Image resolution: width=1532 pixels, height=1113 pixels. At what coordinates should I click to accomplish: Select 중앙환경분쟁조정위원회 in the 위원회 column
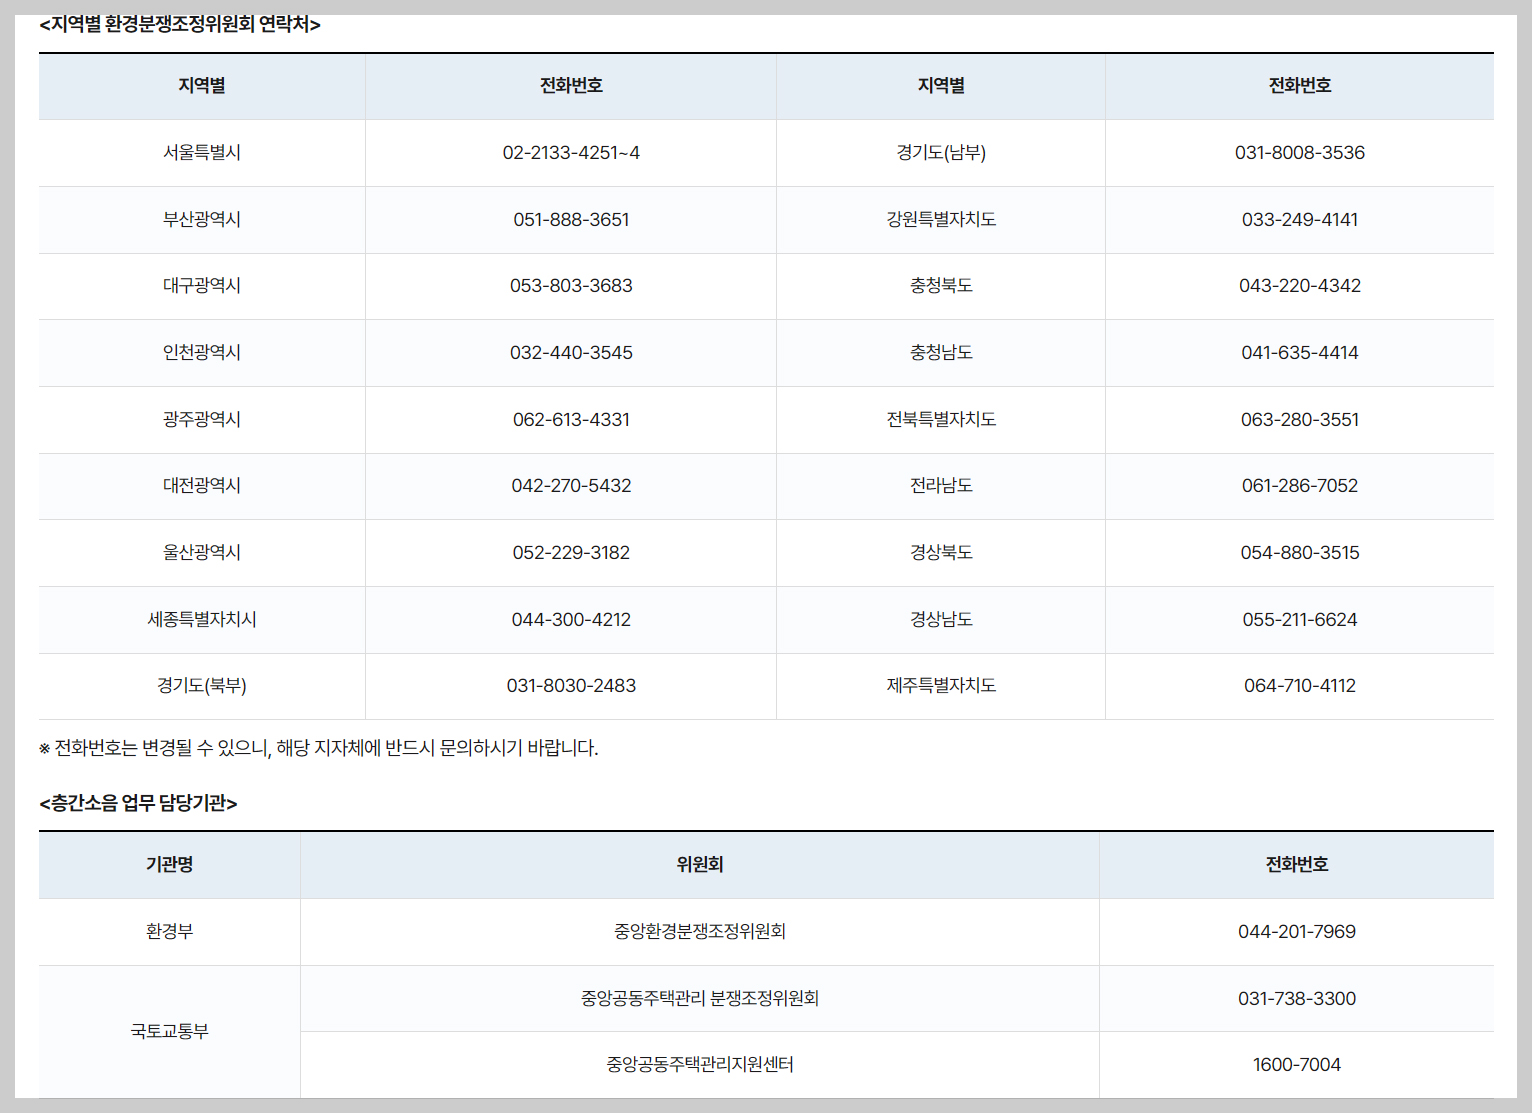point(700,931)
